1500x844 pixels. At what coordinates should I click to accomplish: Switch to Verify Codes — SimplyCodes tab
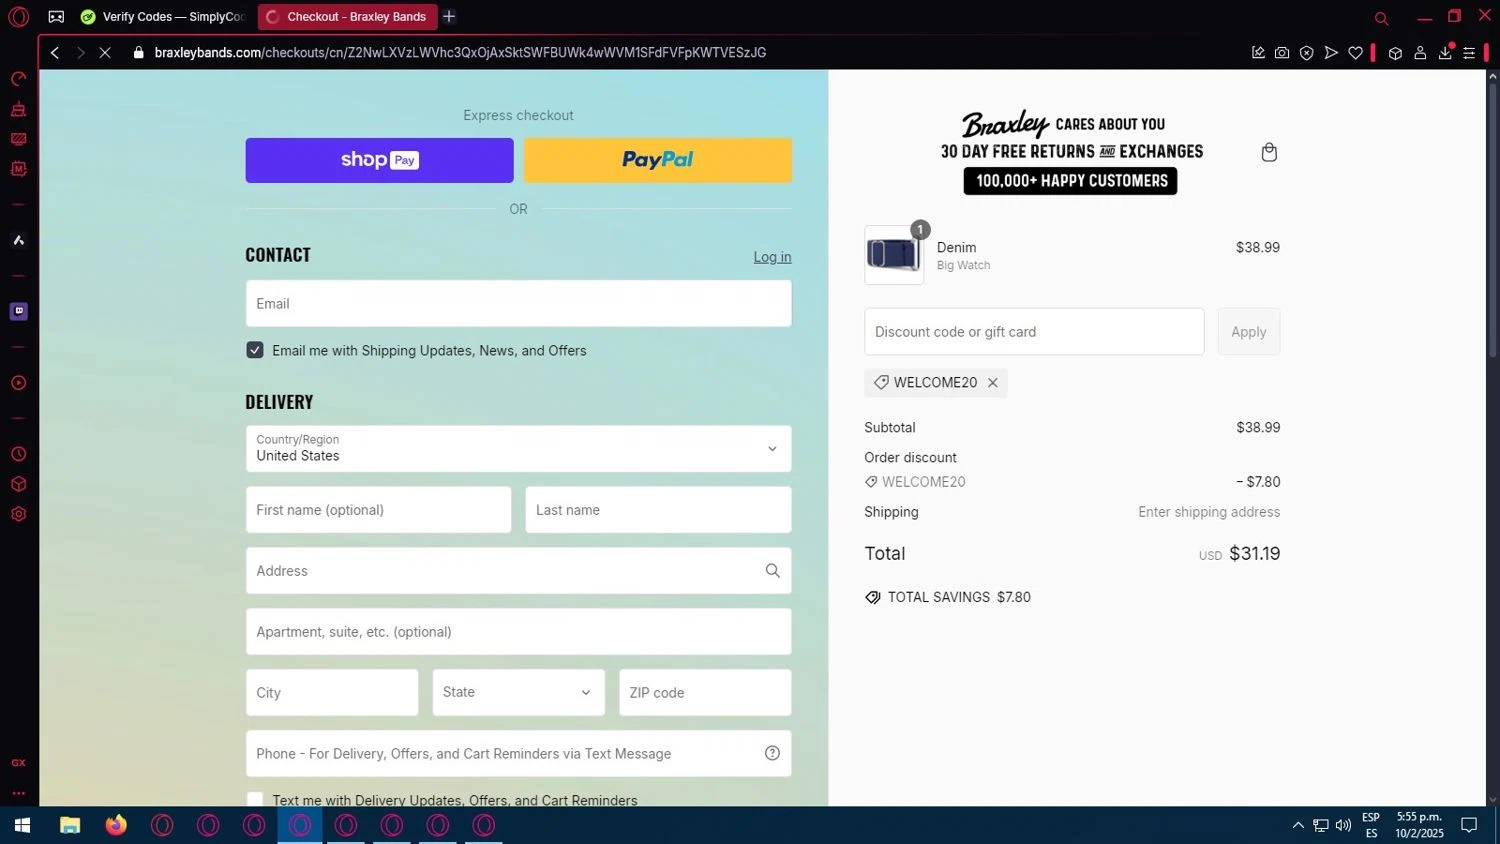[162, 17]
